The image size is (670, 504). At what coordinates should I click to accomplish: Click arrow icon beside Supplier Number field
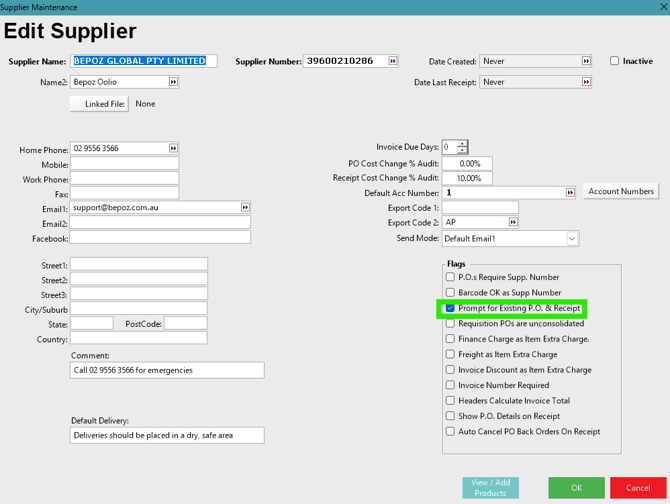[x=393, y=61]
